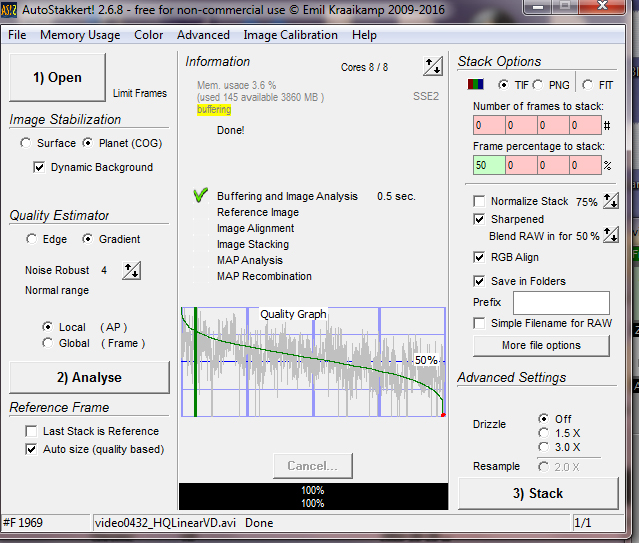Open the File menu
The width and height of the screenshot is (639, 543).
[17, 35]
